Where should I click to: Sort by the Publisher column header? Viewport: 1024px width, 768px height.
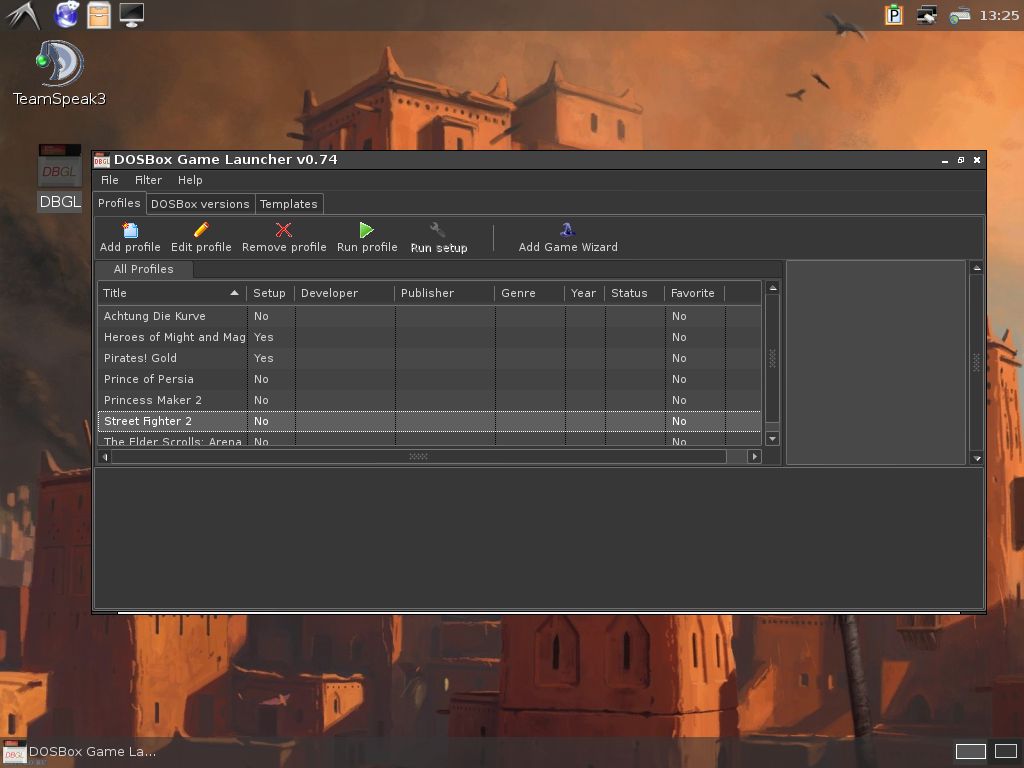[x=445, y=293]
